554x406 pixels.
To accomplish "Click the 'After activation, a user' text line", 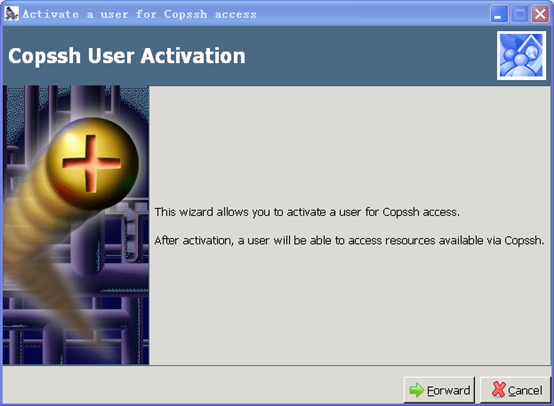I will (349, 241).
